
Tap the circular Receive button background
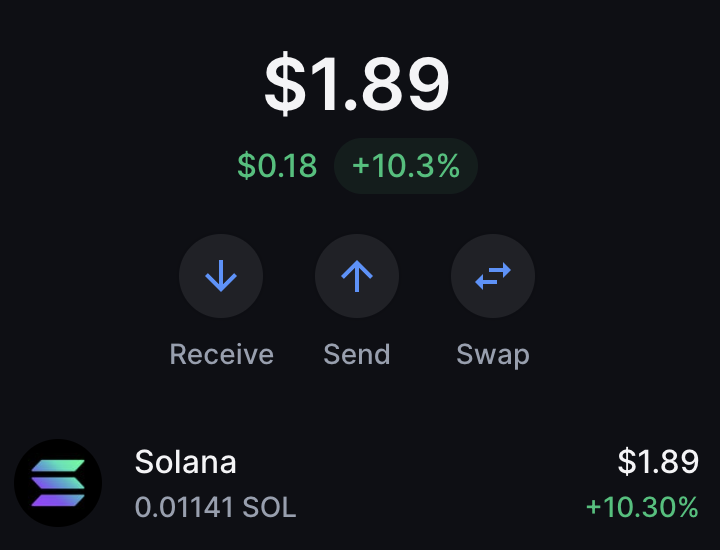(221, 276)
